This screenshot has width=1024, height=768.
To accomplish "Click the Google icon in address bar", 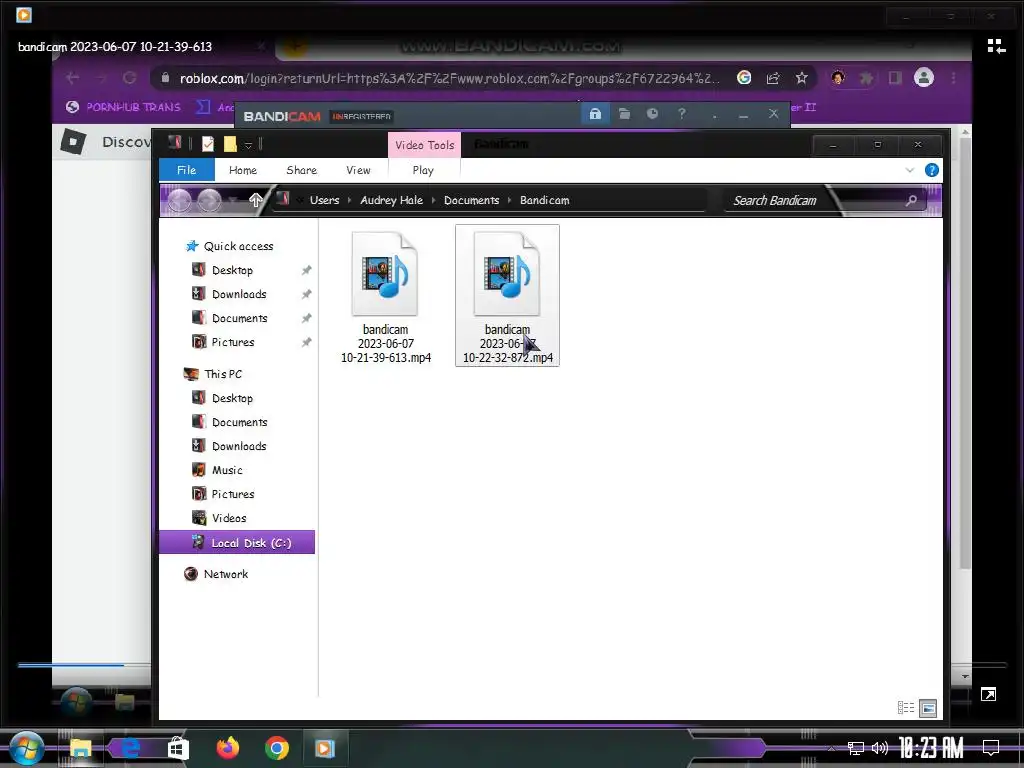I will pos(744,78).
